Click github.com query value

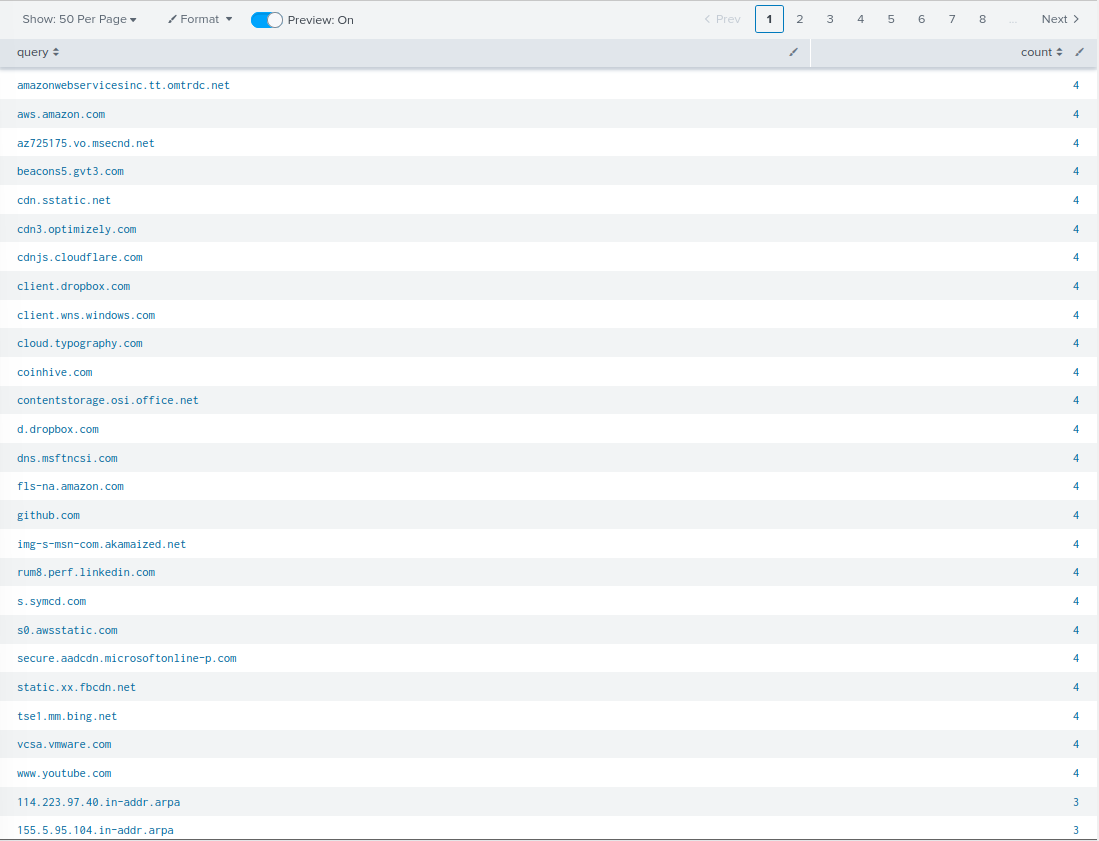48,515
